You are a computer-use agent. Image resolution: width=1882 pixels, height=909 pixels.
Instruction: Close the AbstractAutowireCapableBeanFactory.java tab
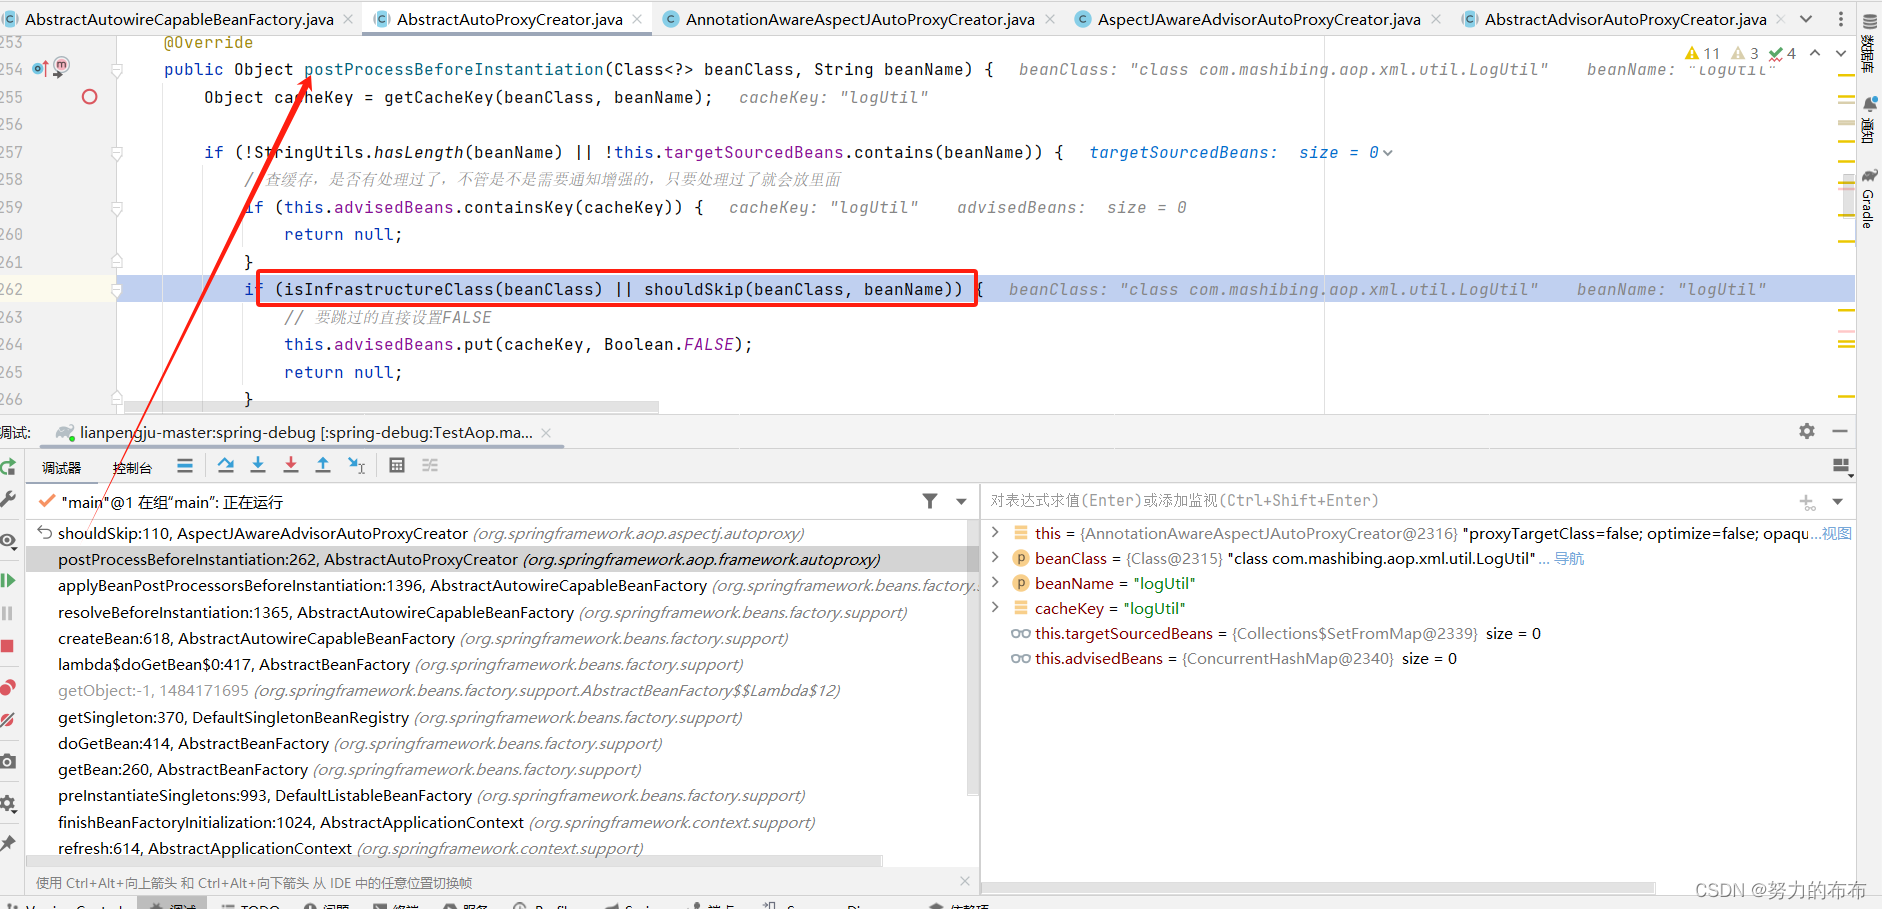coord(348,19)
